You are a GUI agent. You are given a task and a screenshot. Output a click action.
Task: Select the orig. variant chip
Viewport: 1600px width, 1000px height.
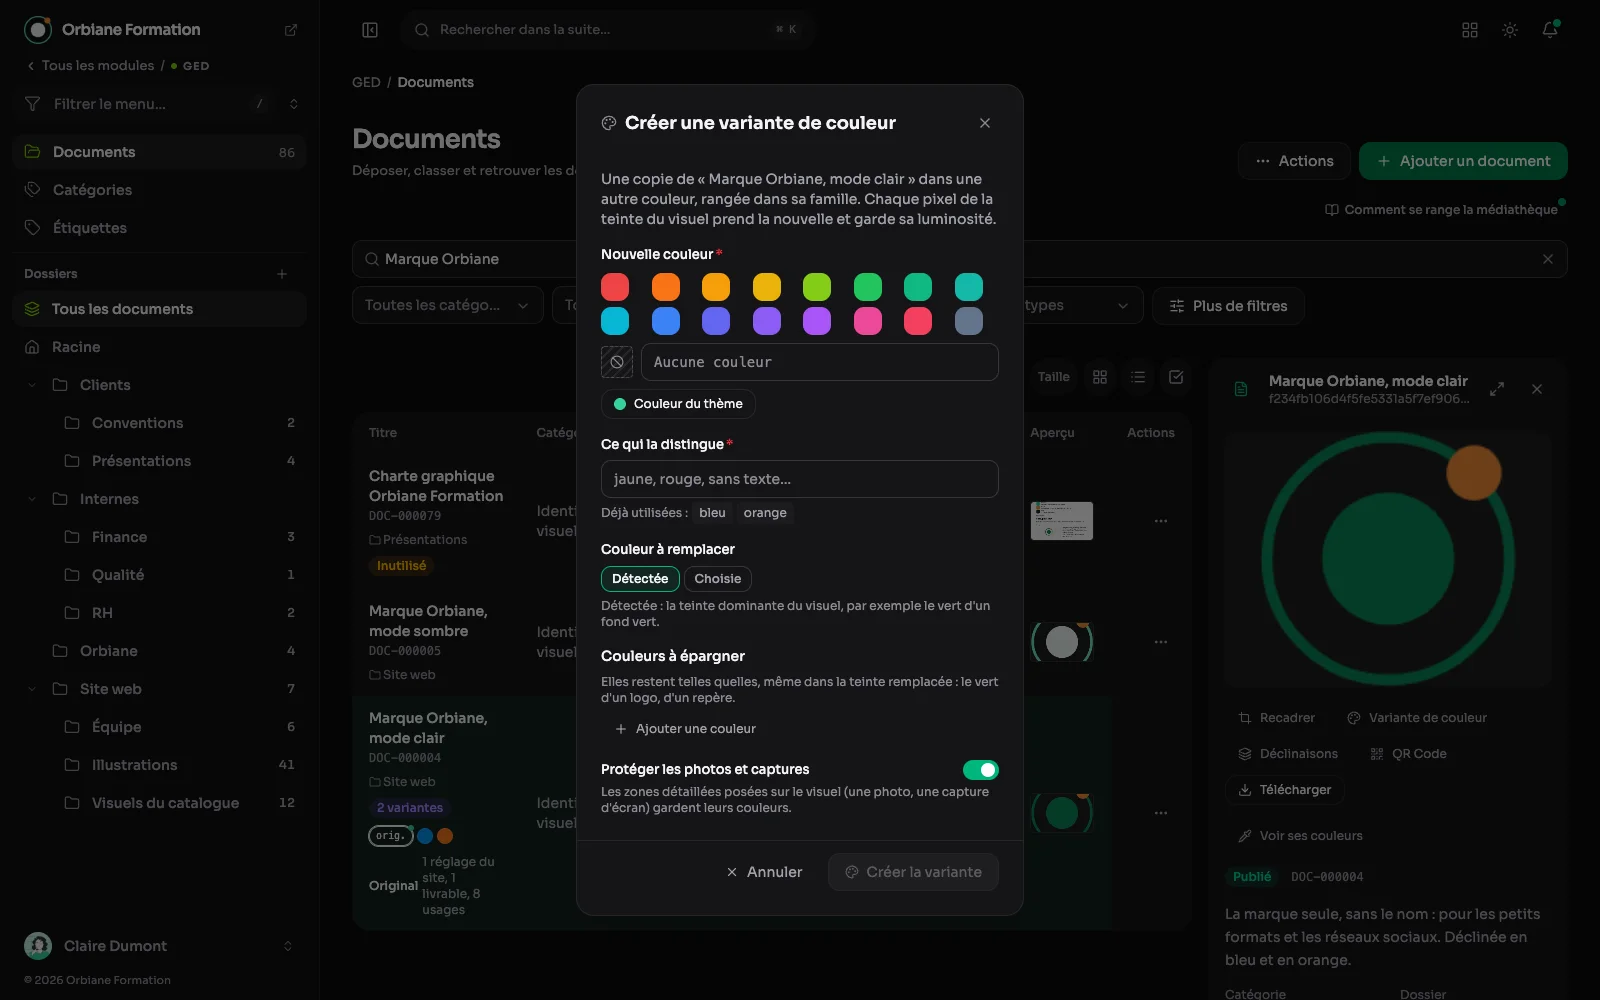(391, 836)
